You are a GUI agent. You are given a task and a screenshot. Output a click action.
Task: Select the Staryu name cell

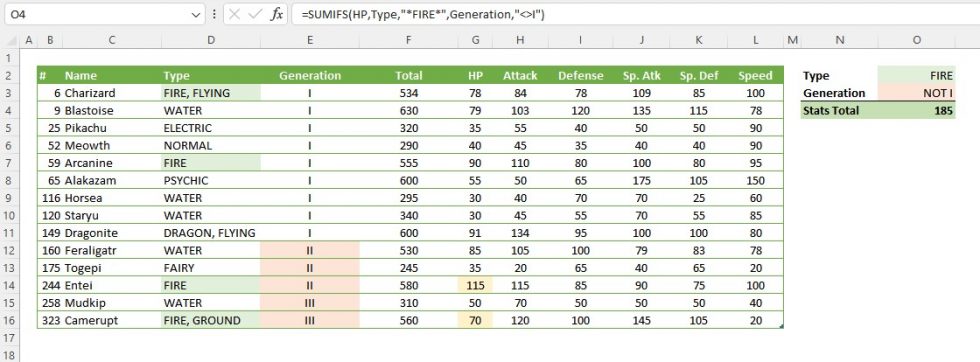coord(111,216)
